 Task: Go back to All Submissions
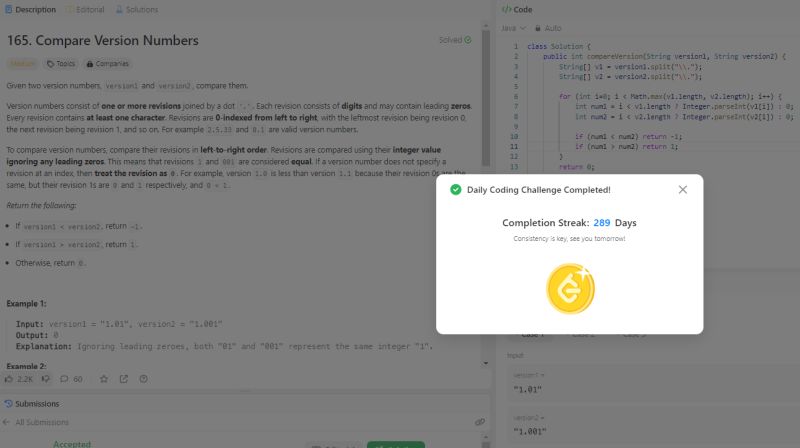coord(42,422)
